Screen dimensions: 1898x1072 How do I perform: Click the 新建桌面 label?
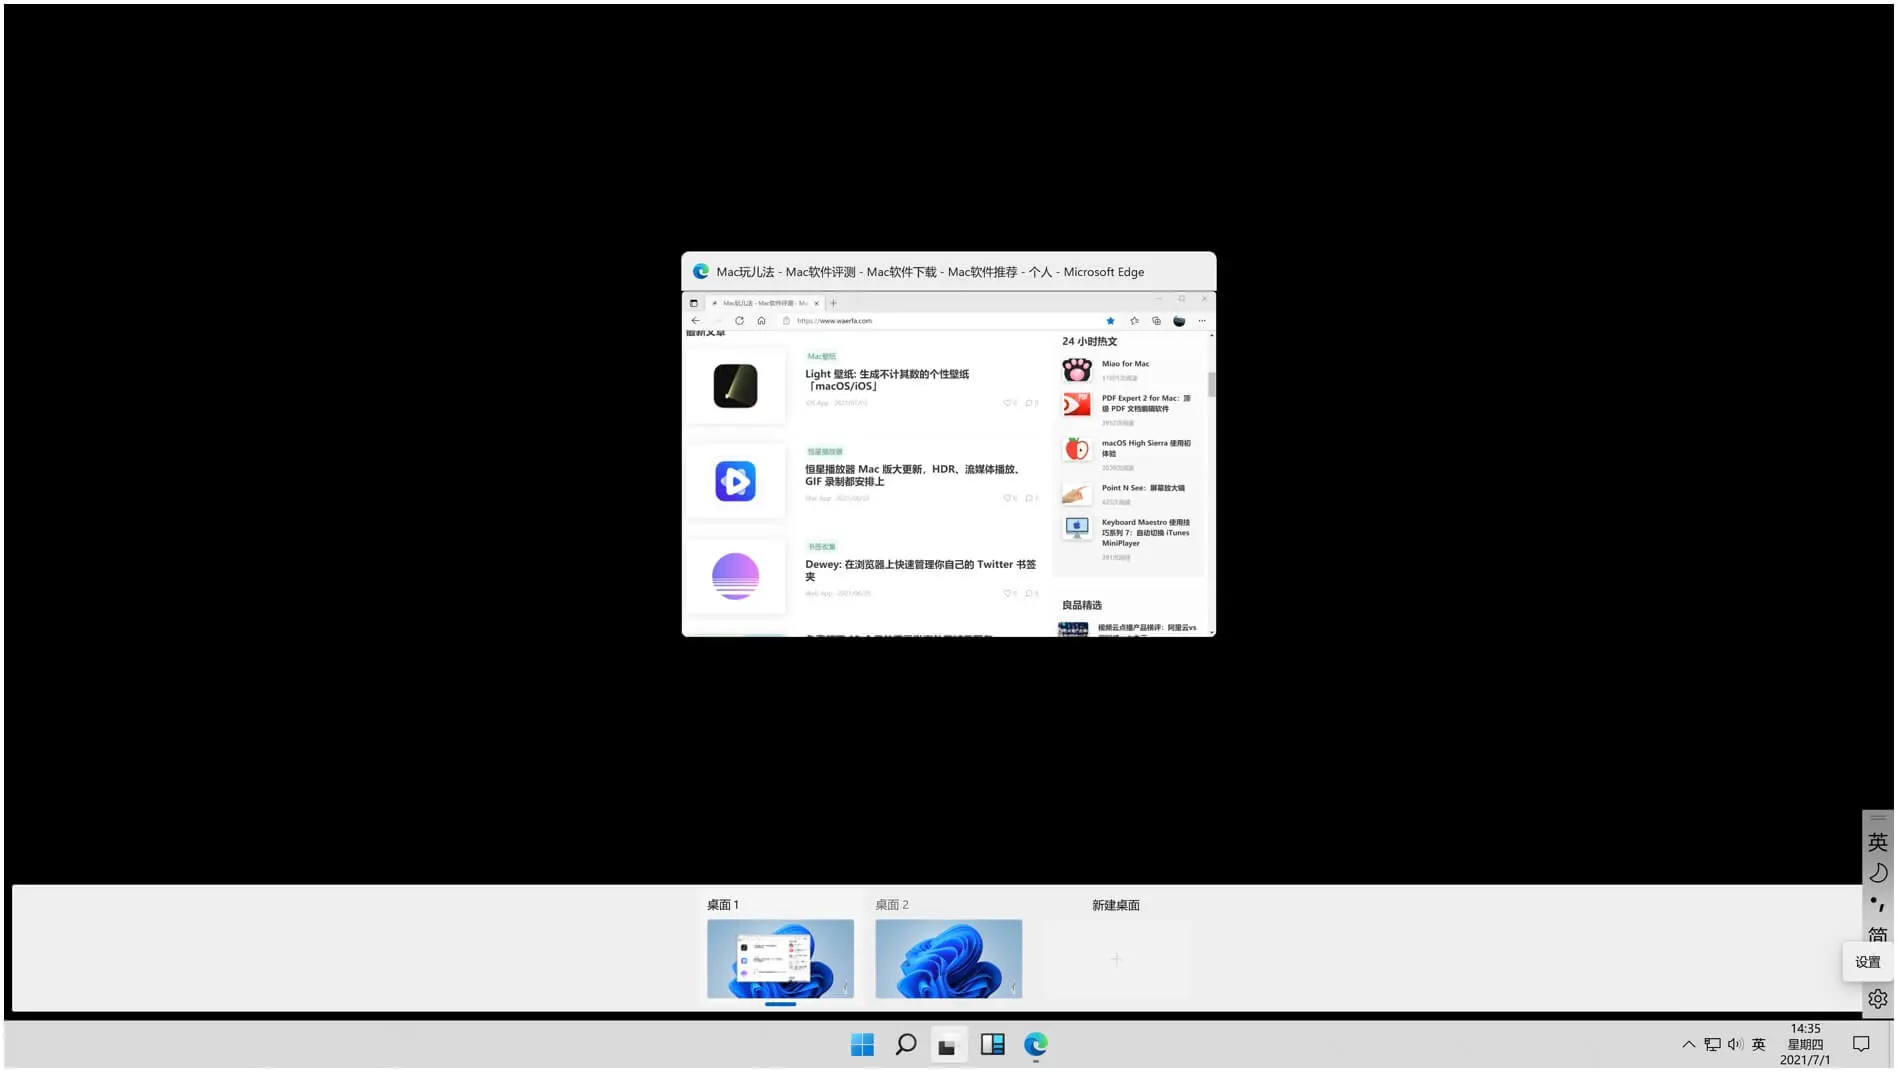click(x=1115, y=905)
